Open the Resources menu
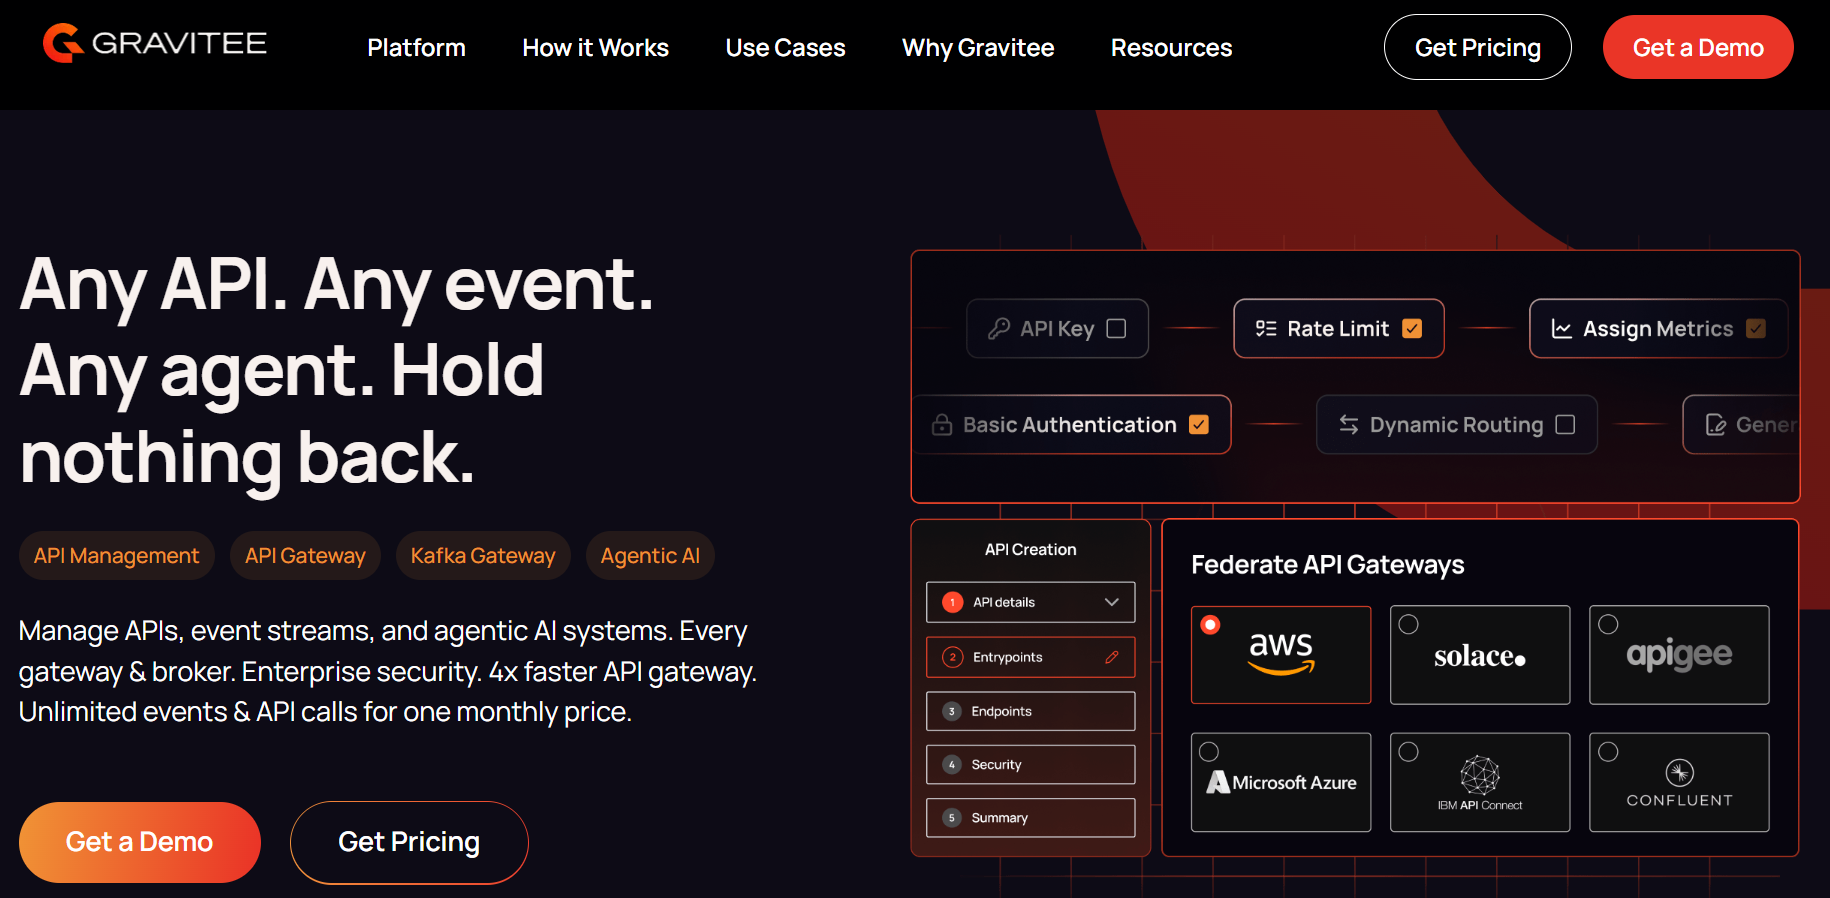Image resolution: width=1830 pixels, height=898 pixels. [x=1171, y=48]
